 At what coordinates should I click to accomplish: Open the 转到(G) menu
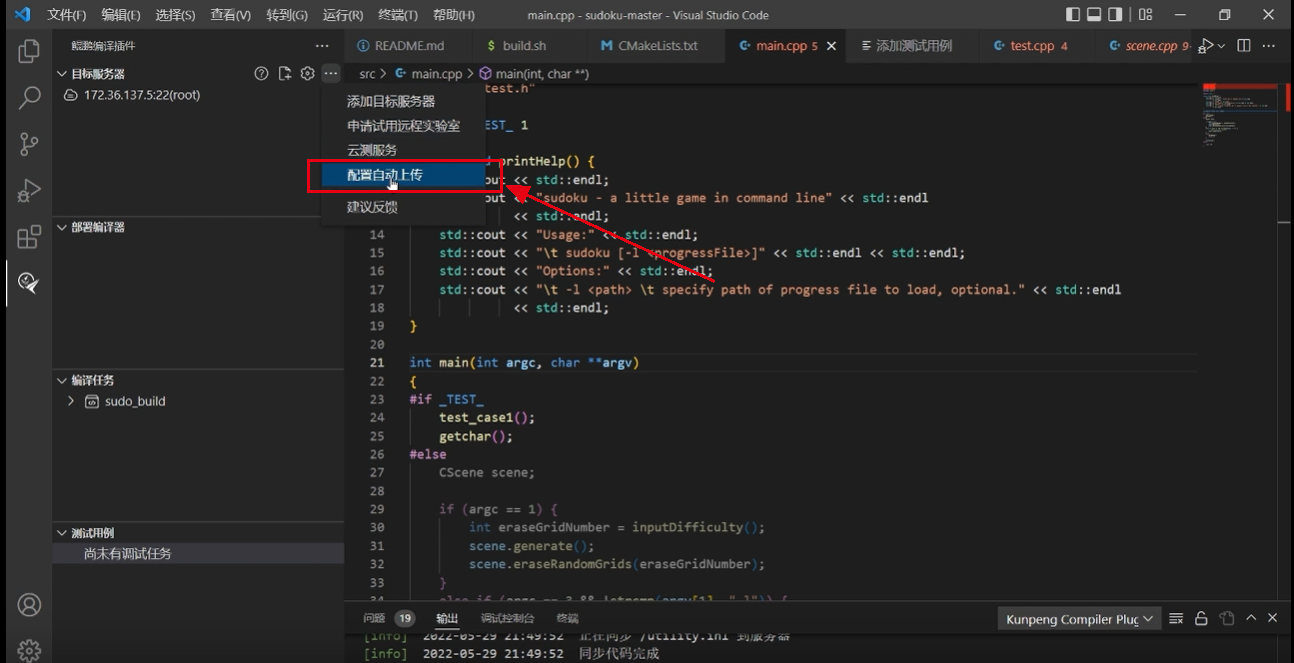(287, 15)
